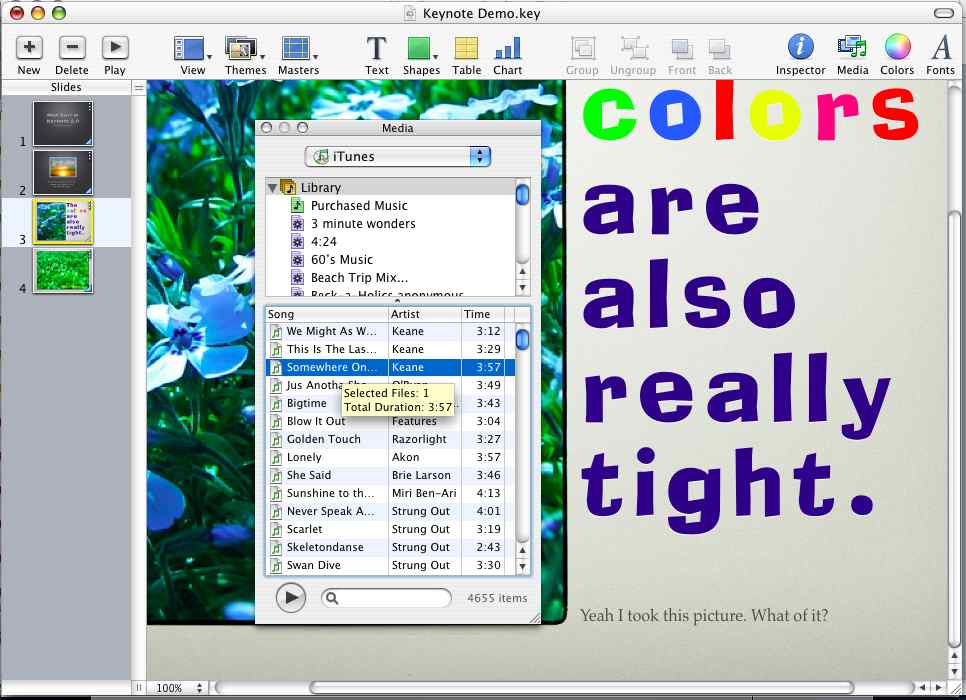Select the Bigtime song icon
This screenshot has height=700, width=966.
pos(276,404)
